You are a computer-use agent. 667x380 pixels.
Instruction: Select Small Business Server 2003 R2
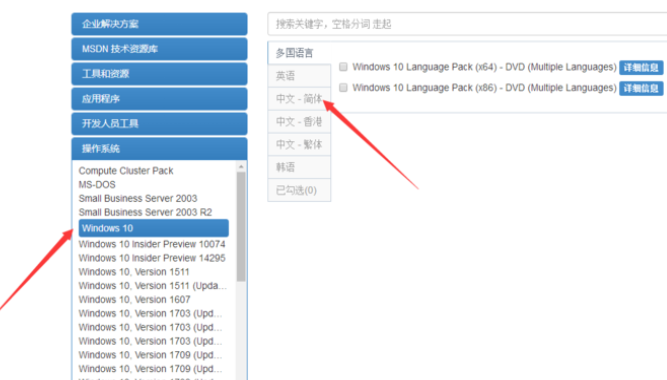coord(145,212)
